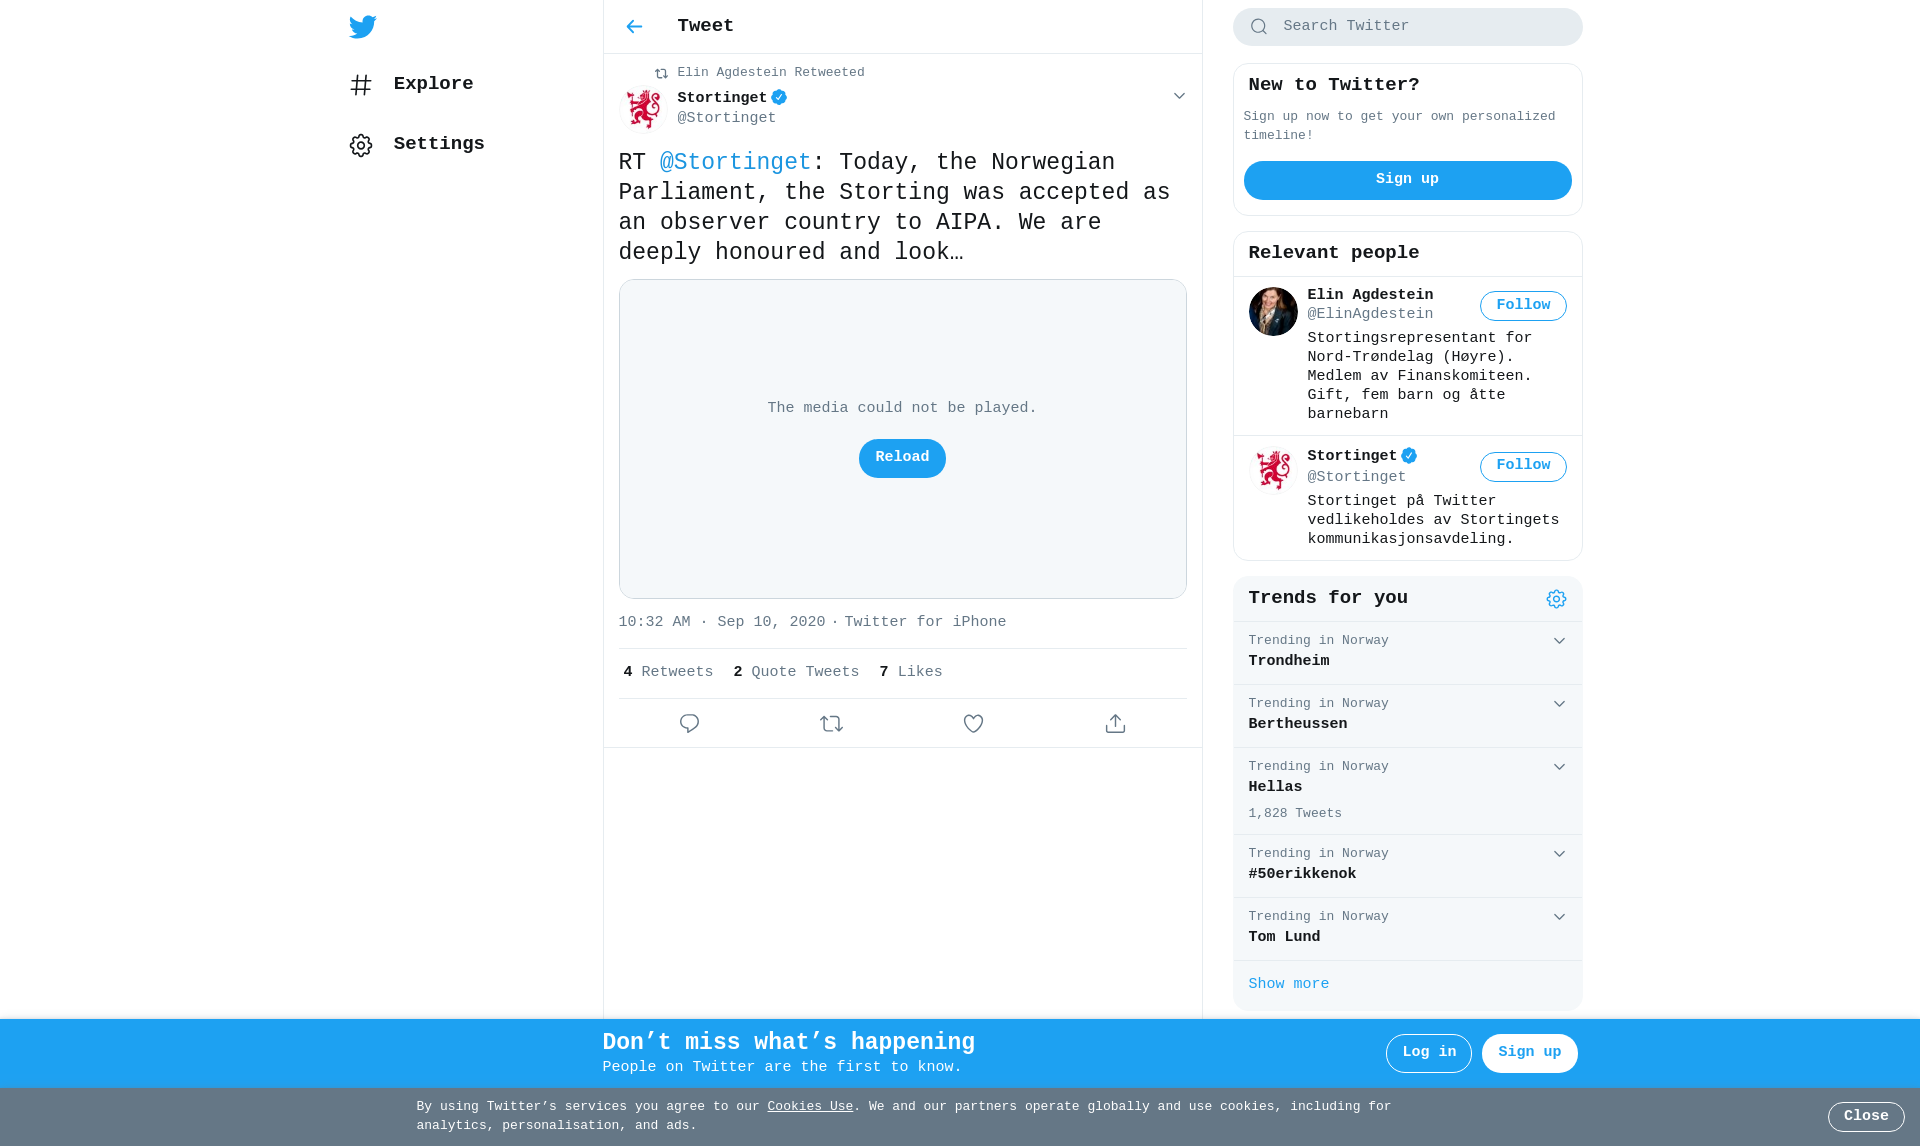Follow the Stortinget account
The width and height of the screenshot is (1920, 1146).
[1523, 467]
